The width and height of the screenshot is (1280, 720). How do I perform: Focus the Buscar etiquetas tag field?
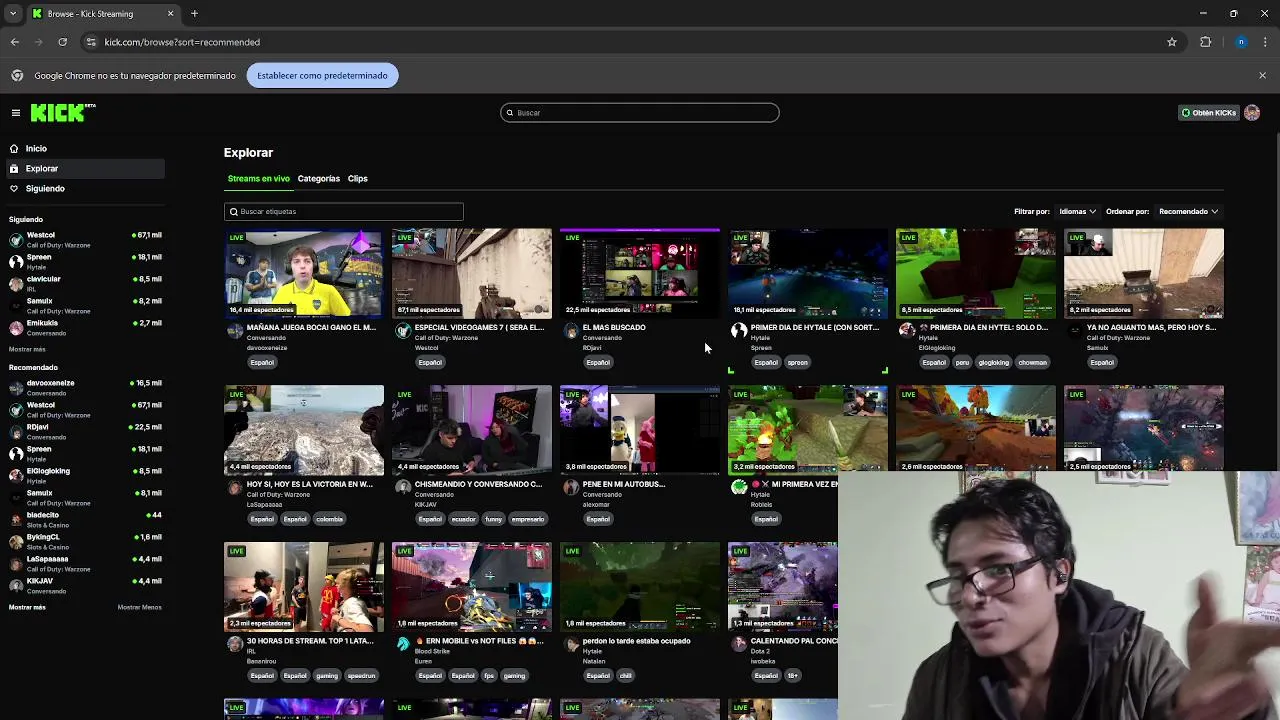344,212
